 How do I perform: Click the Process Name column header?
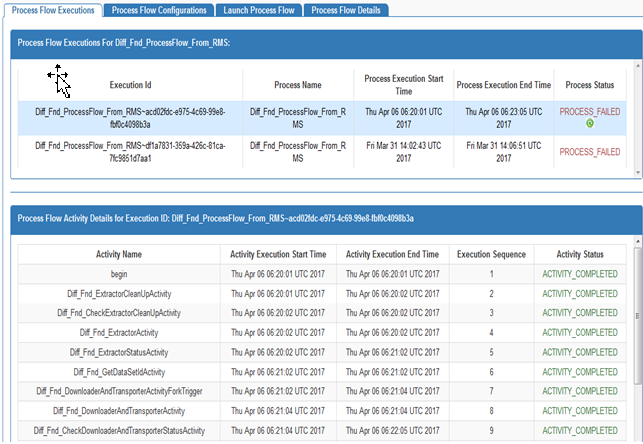pos(298,85)
